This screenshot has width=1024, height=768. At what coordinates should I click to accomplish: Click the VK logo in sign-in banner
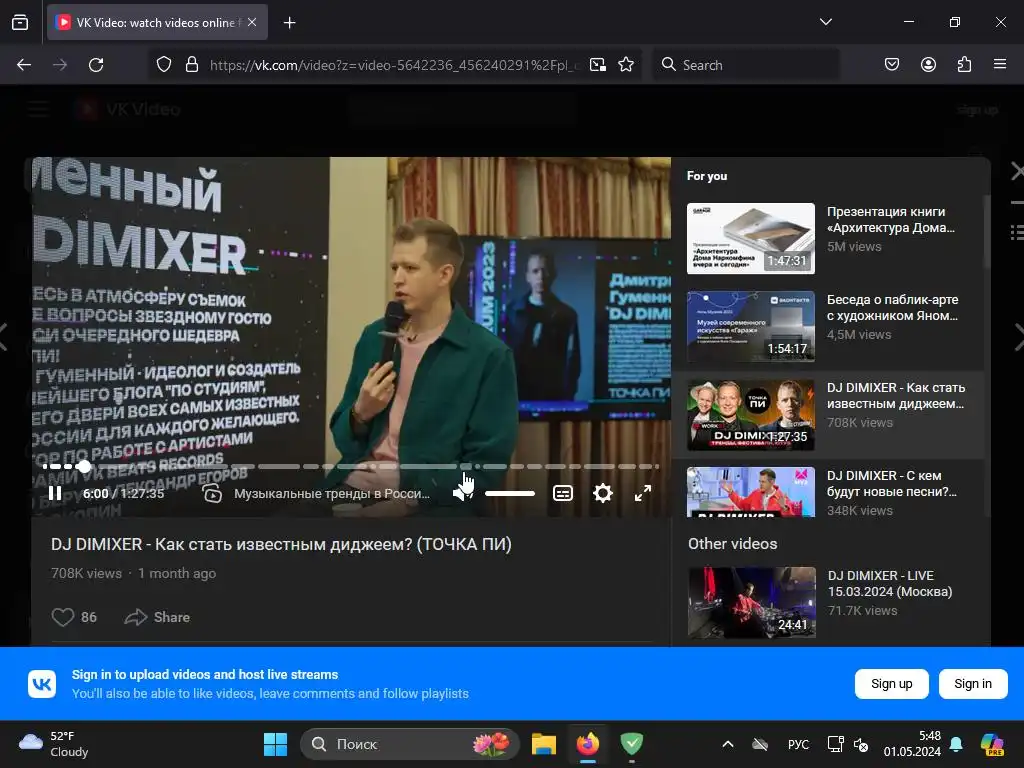coord(42,684)
